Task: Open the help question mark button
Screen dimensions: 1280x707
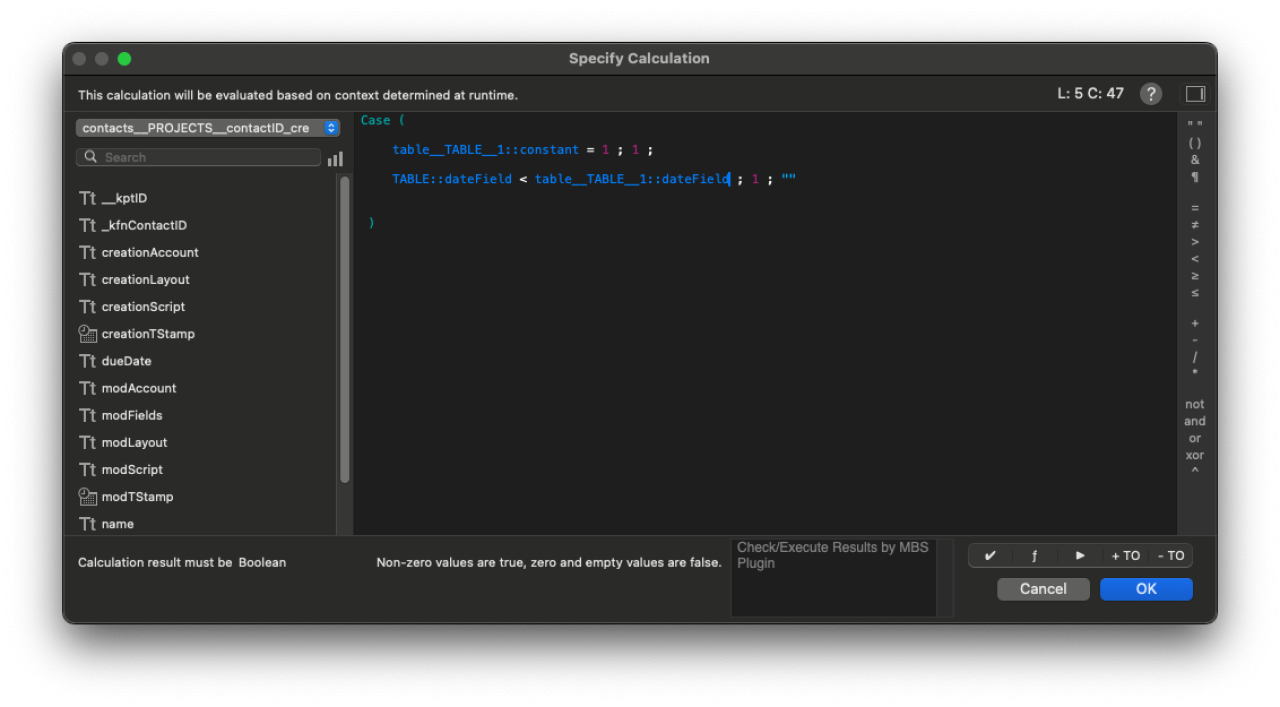Action: pos(1151,94)
